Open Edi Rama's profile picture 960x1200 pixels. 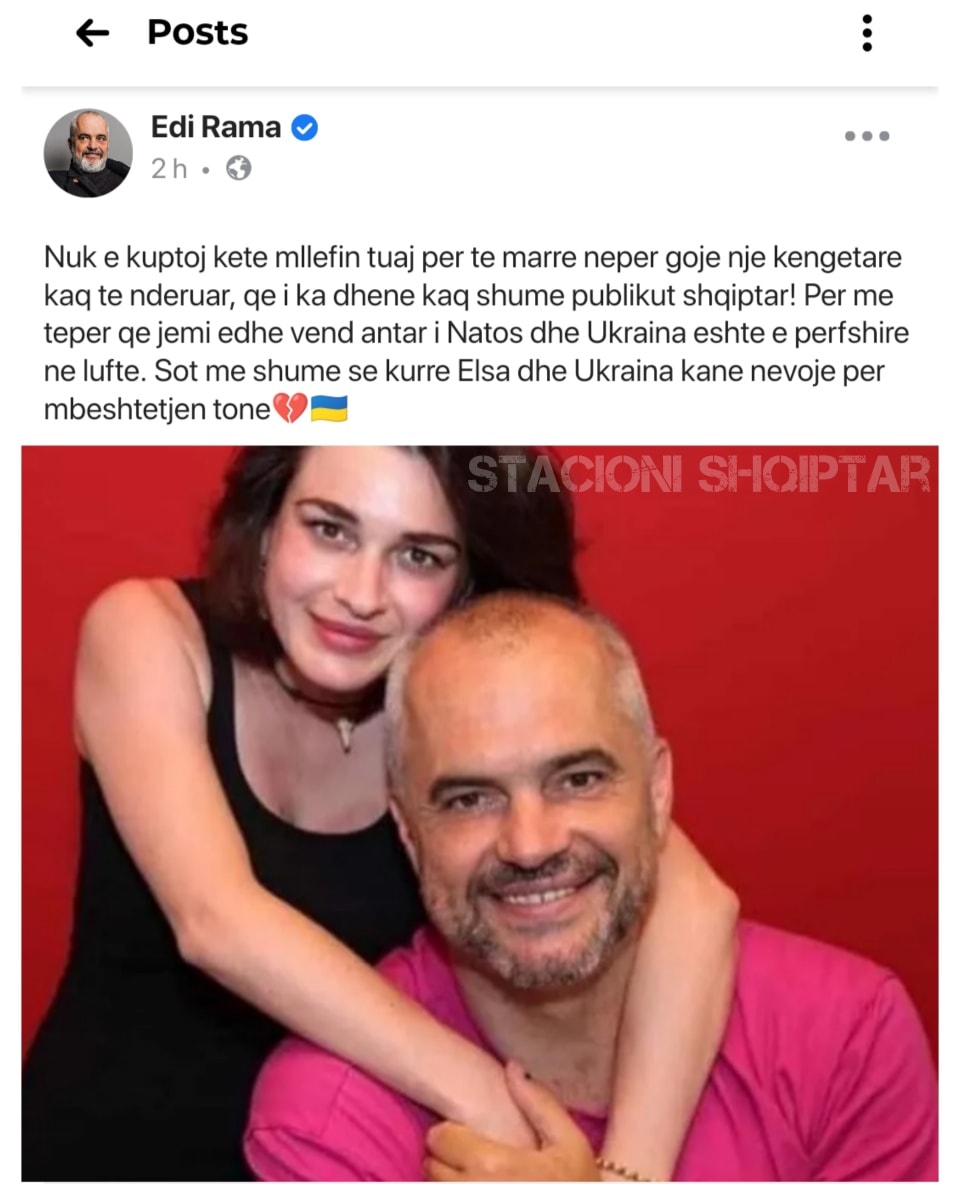(88, 152)
